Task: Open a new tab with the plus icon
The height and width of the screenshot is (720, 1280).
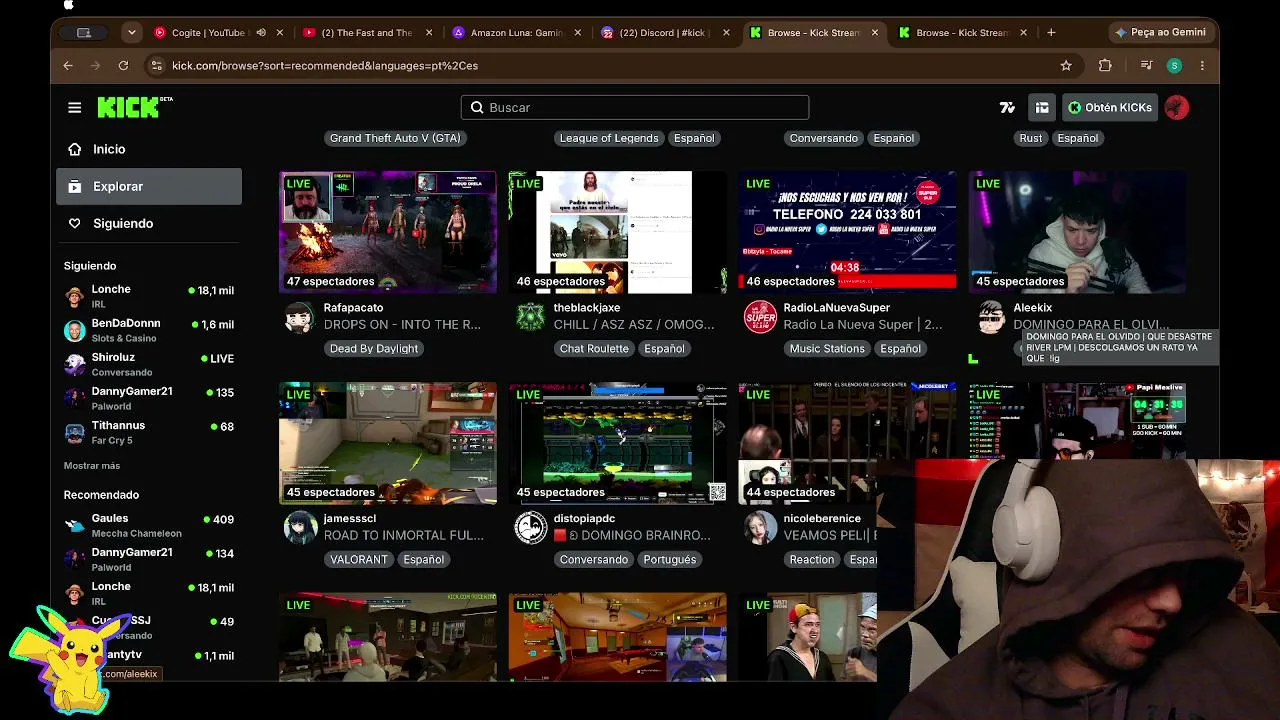Action: [x=1051, y=32]
